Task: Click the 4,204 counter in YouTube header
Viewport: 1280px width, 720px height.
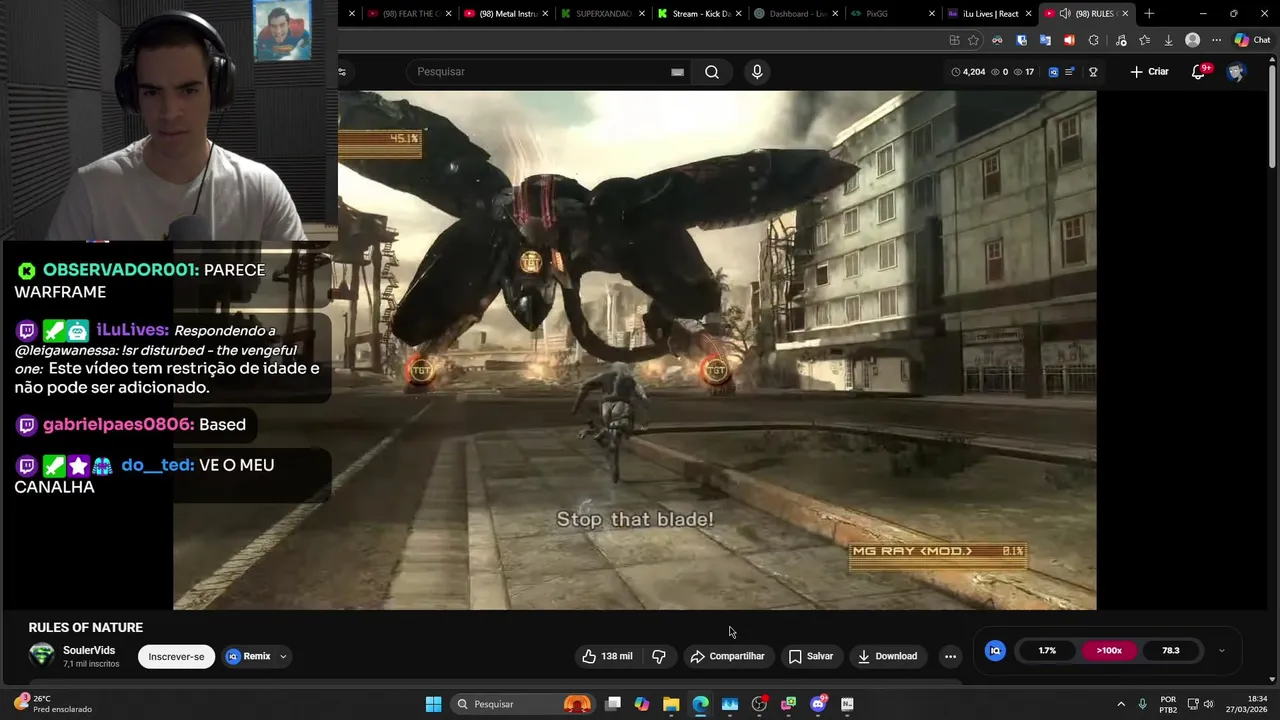Action: tap(968, 72)
